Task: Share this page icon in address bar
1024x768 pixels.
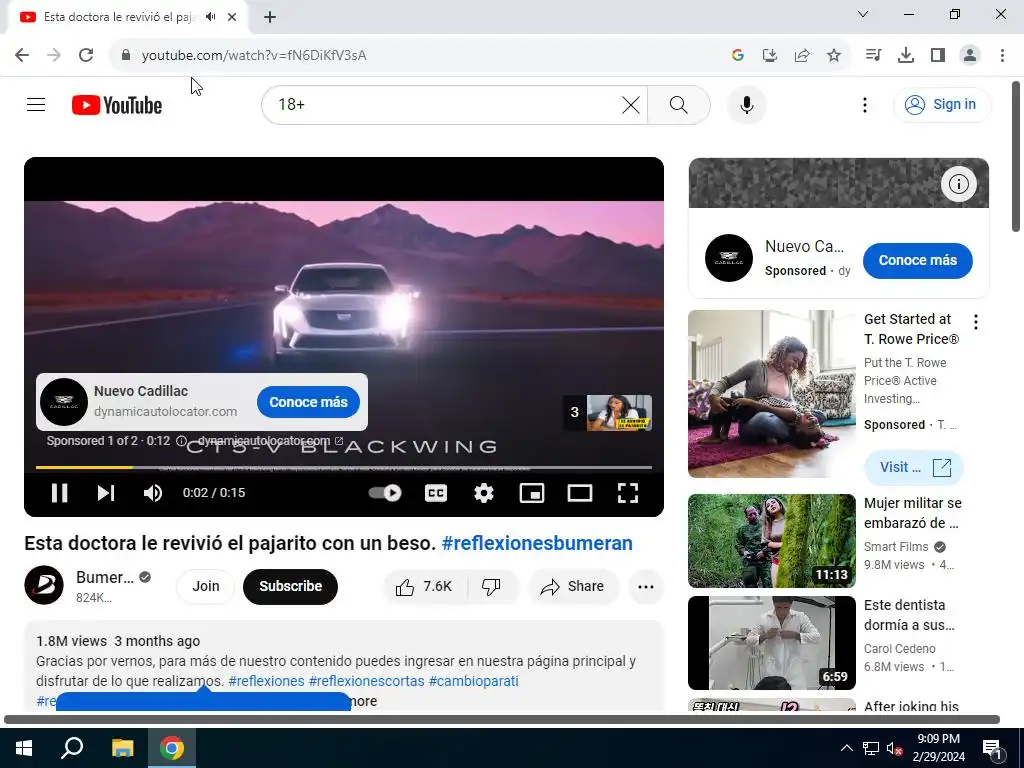Action: (801, 55)
